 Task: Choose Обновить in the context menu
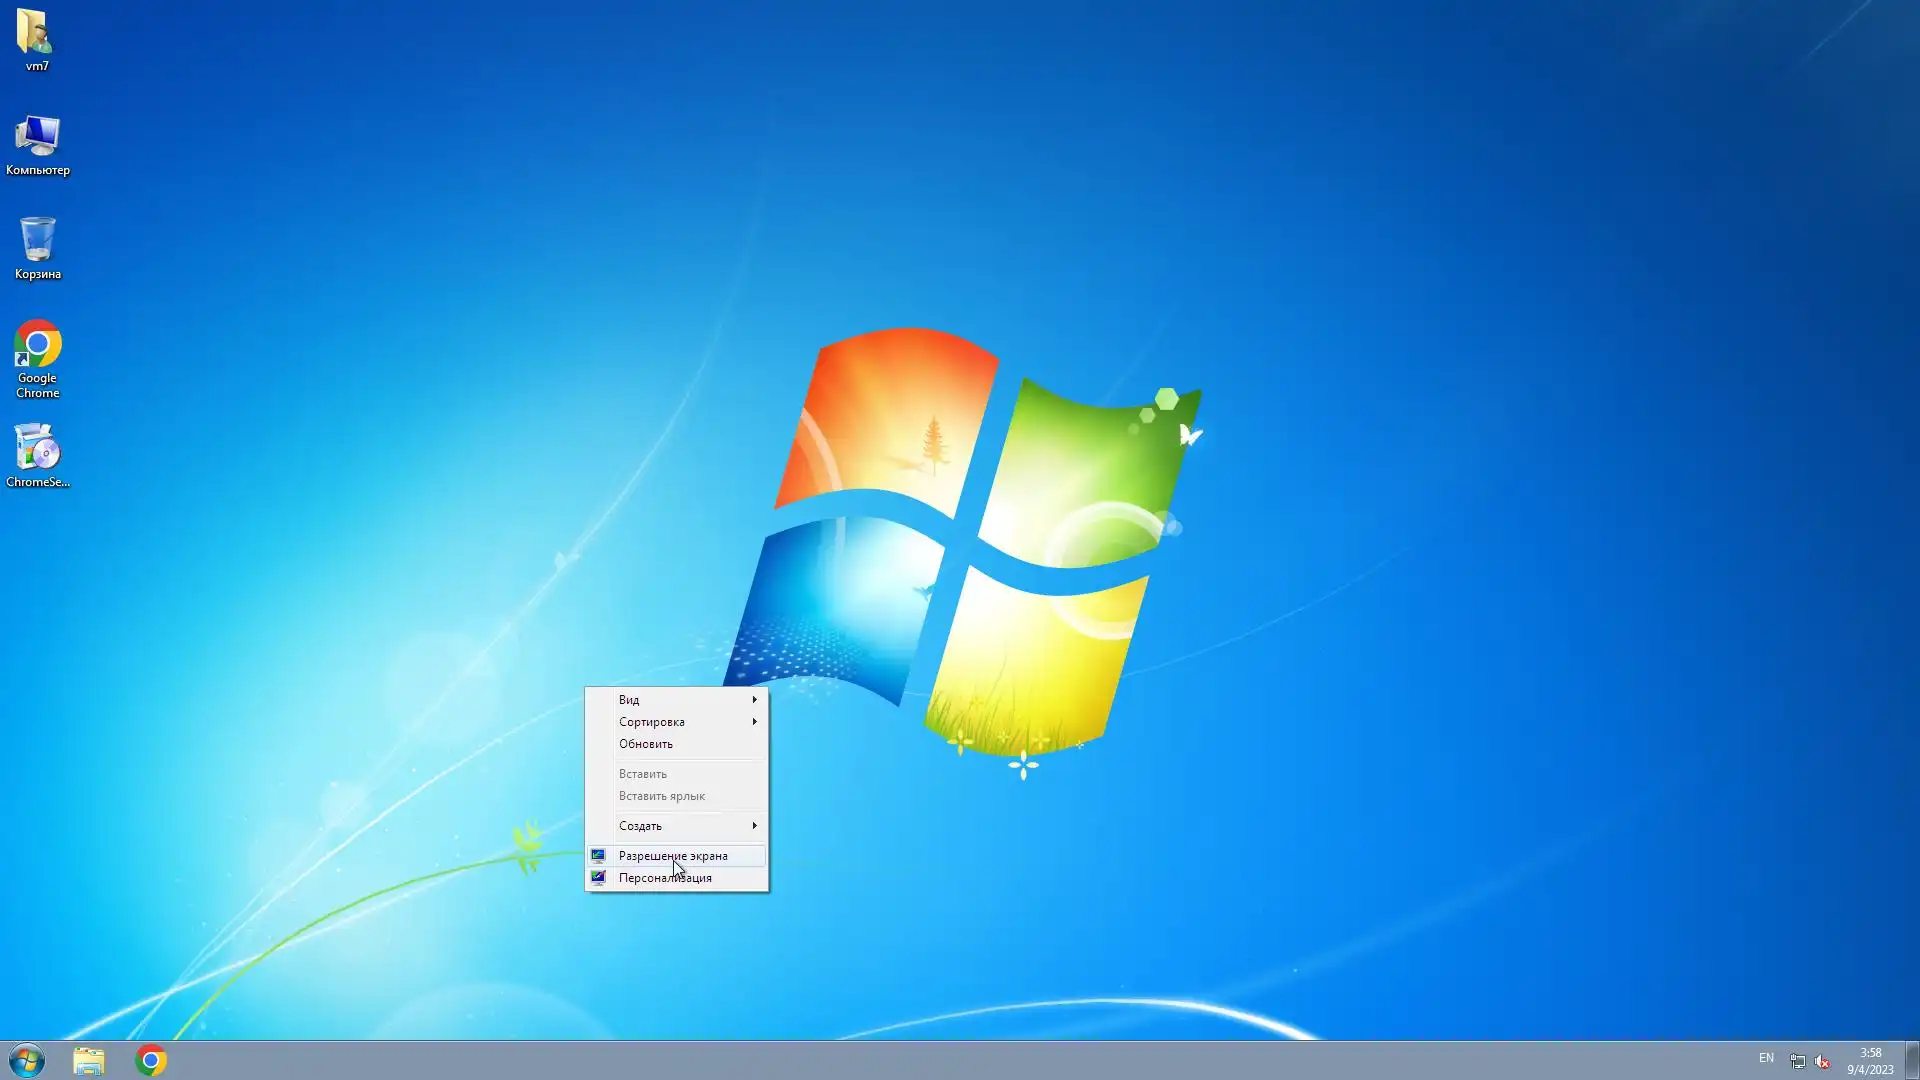point(646,744)
